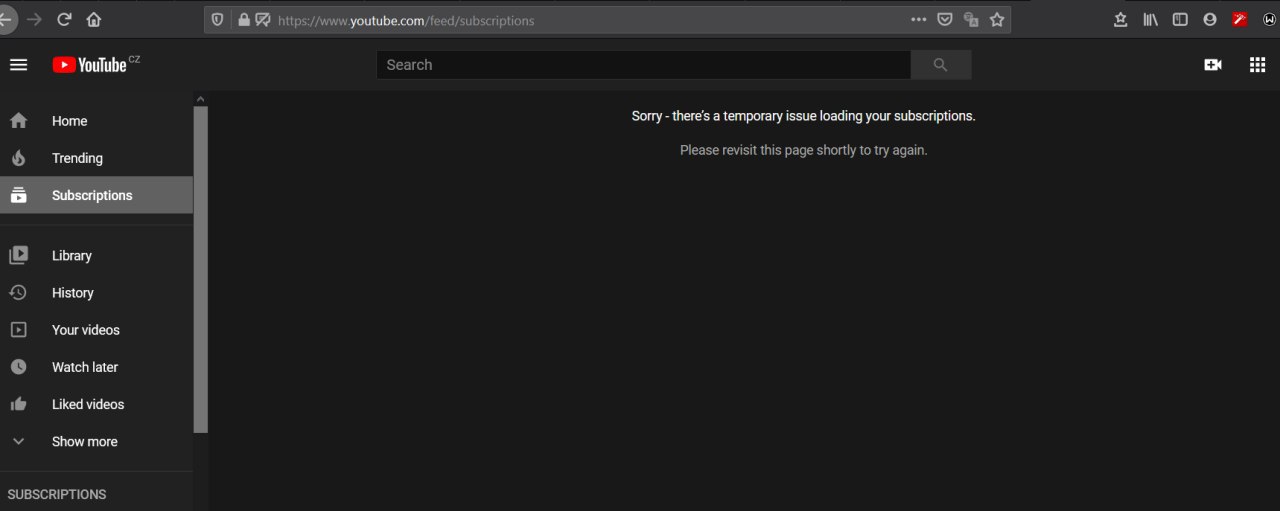Bookmark this page with the star icon
1280x511 pixels.
pos(997,20)
